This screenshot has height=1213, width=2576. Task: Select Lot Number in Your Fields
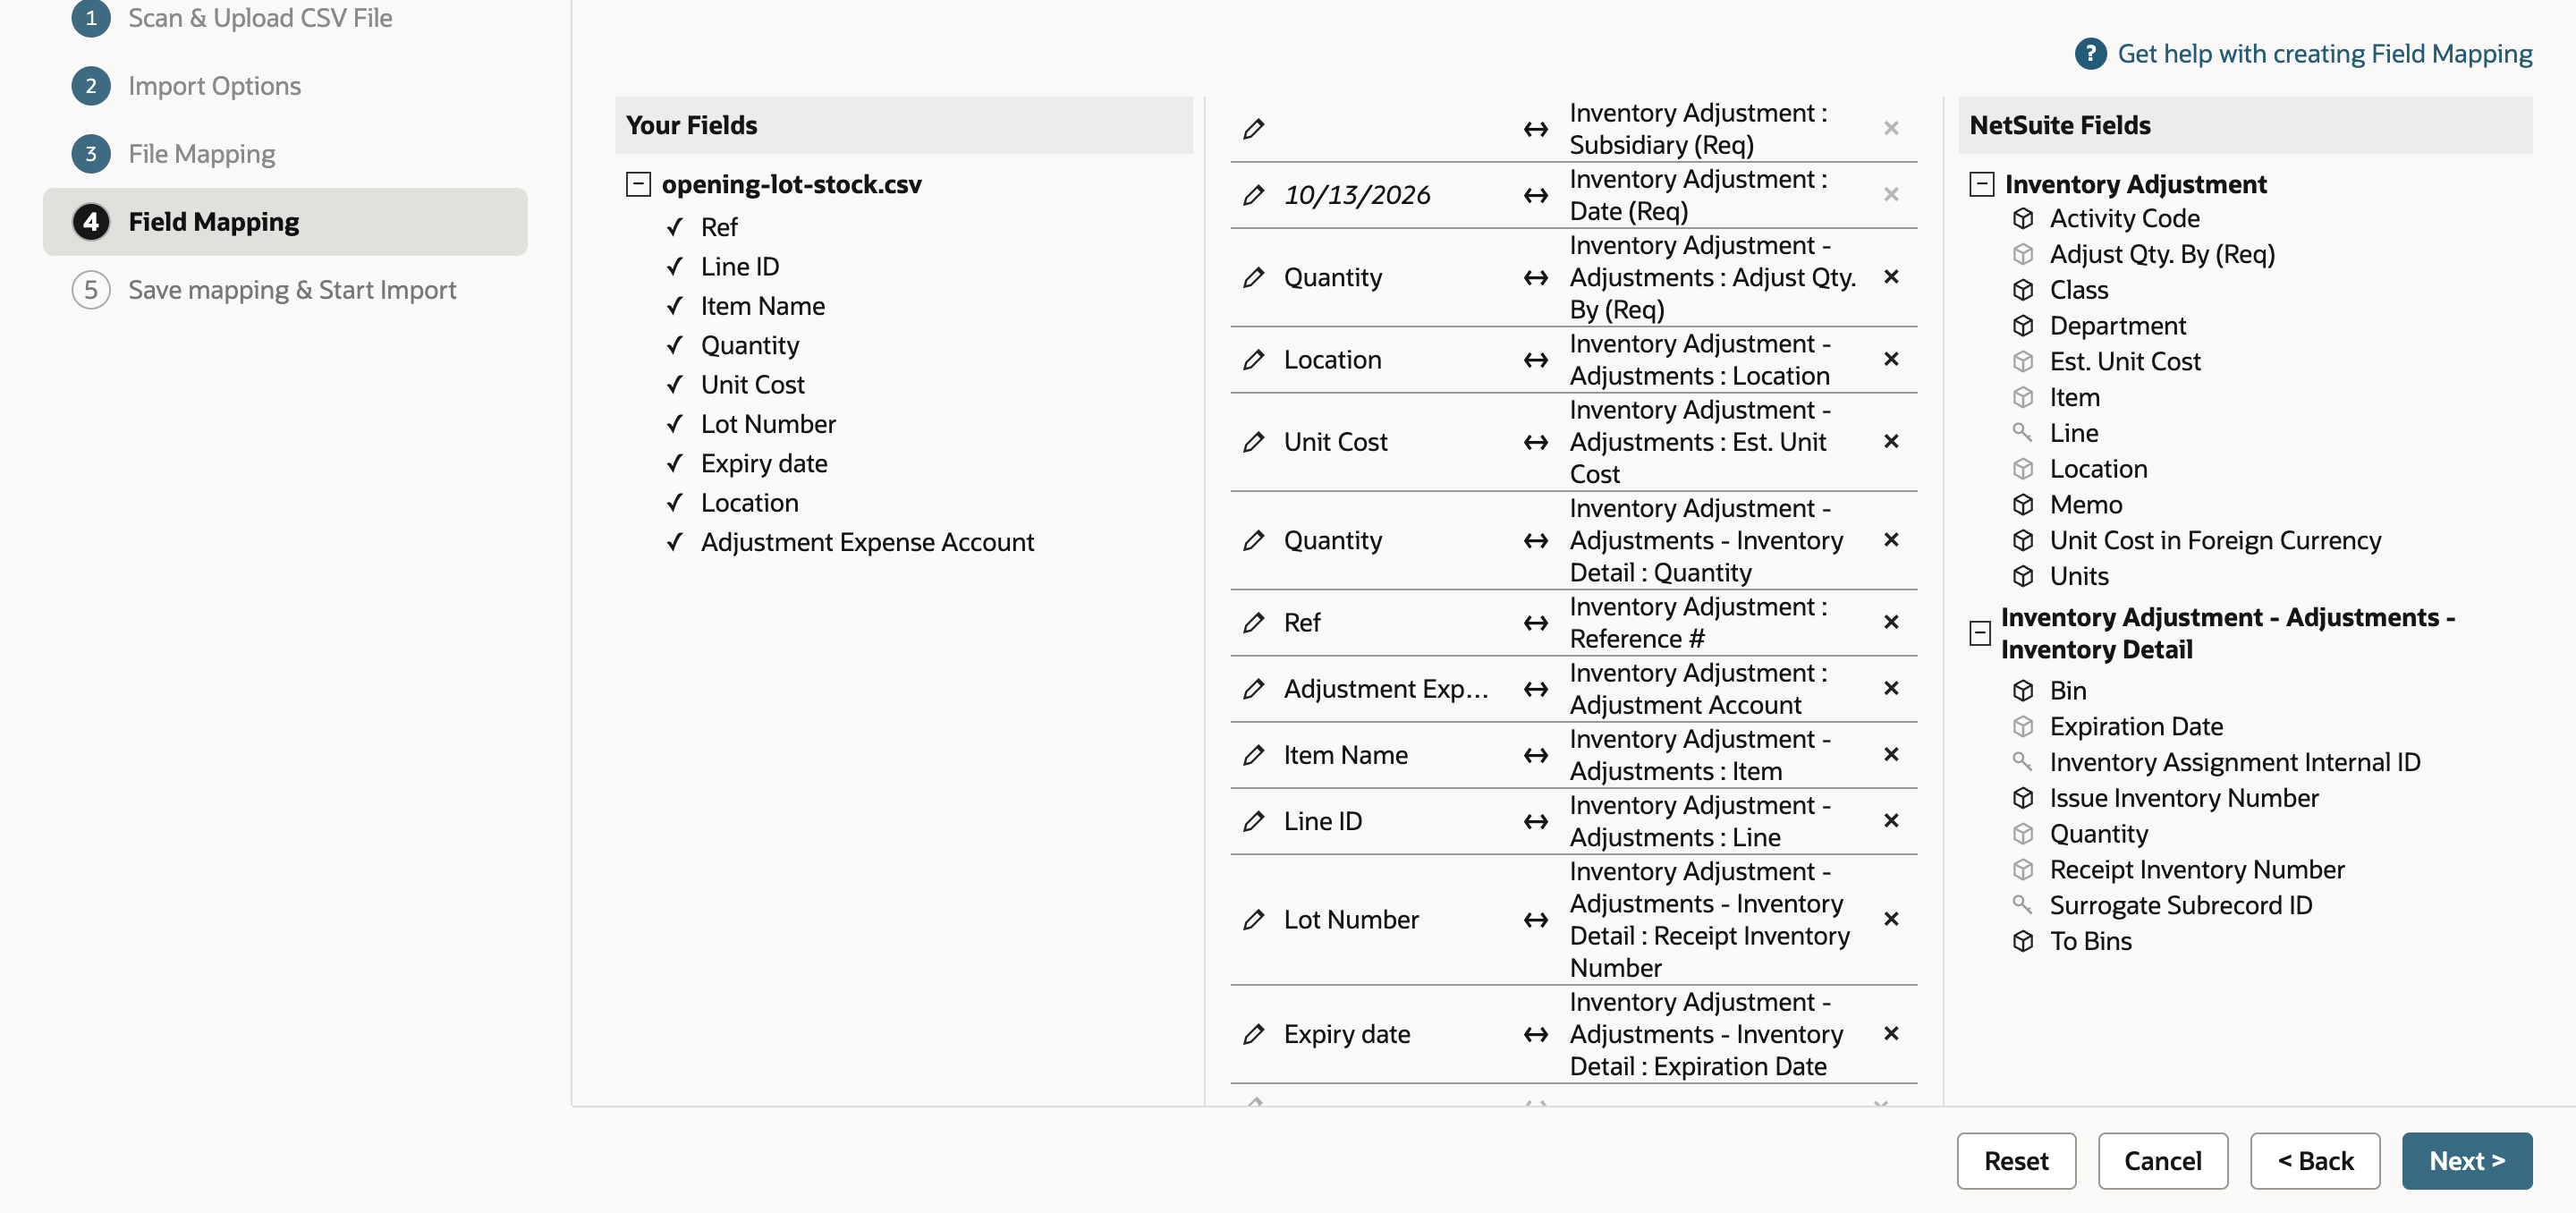click(x=768, y=424)
